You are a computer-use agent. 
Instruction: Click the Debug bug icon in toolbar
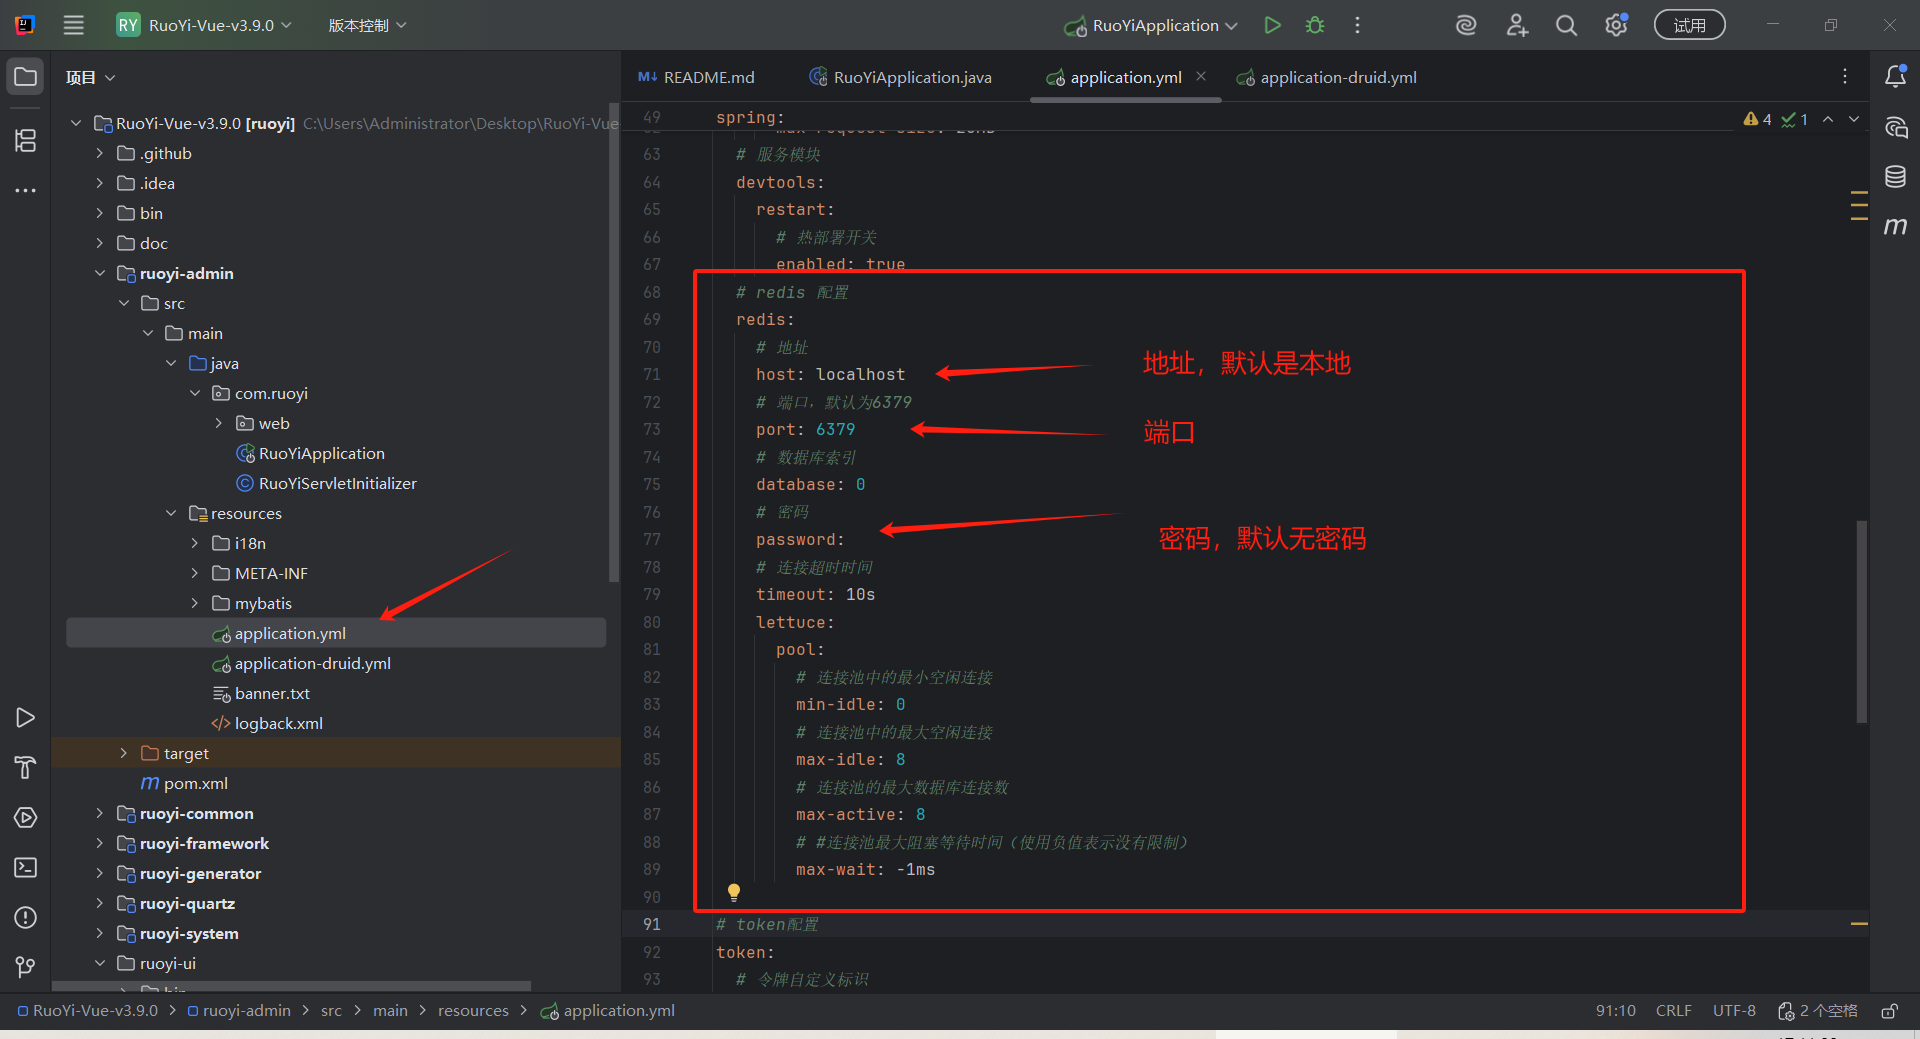tap(1315, 25)
